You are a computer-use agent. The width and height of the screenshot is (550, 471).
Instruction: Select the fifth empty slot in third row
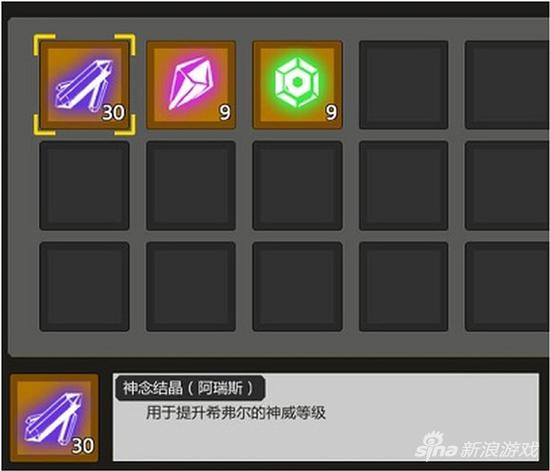click(x=508, y=287)
